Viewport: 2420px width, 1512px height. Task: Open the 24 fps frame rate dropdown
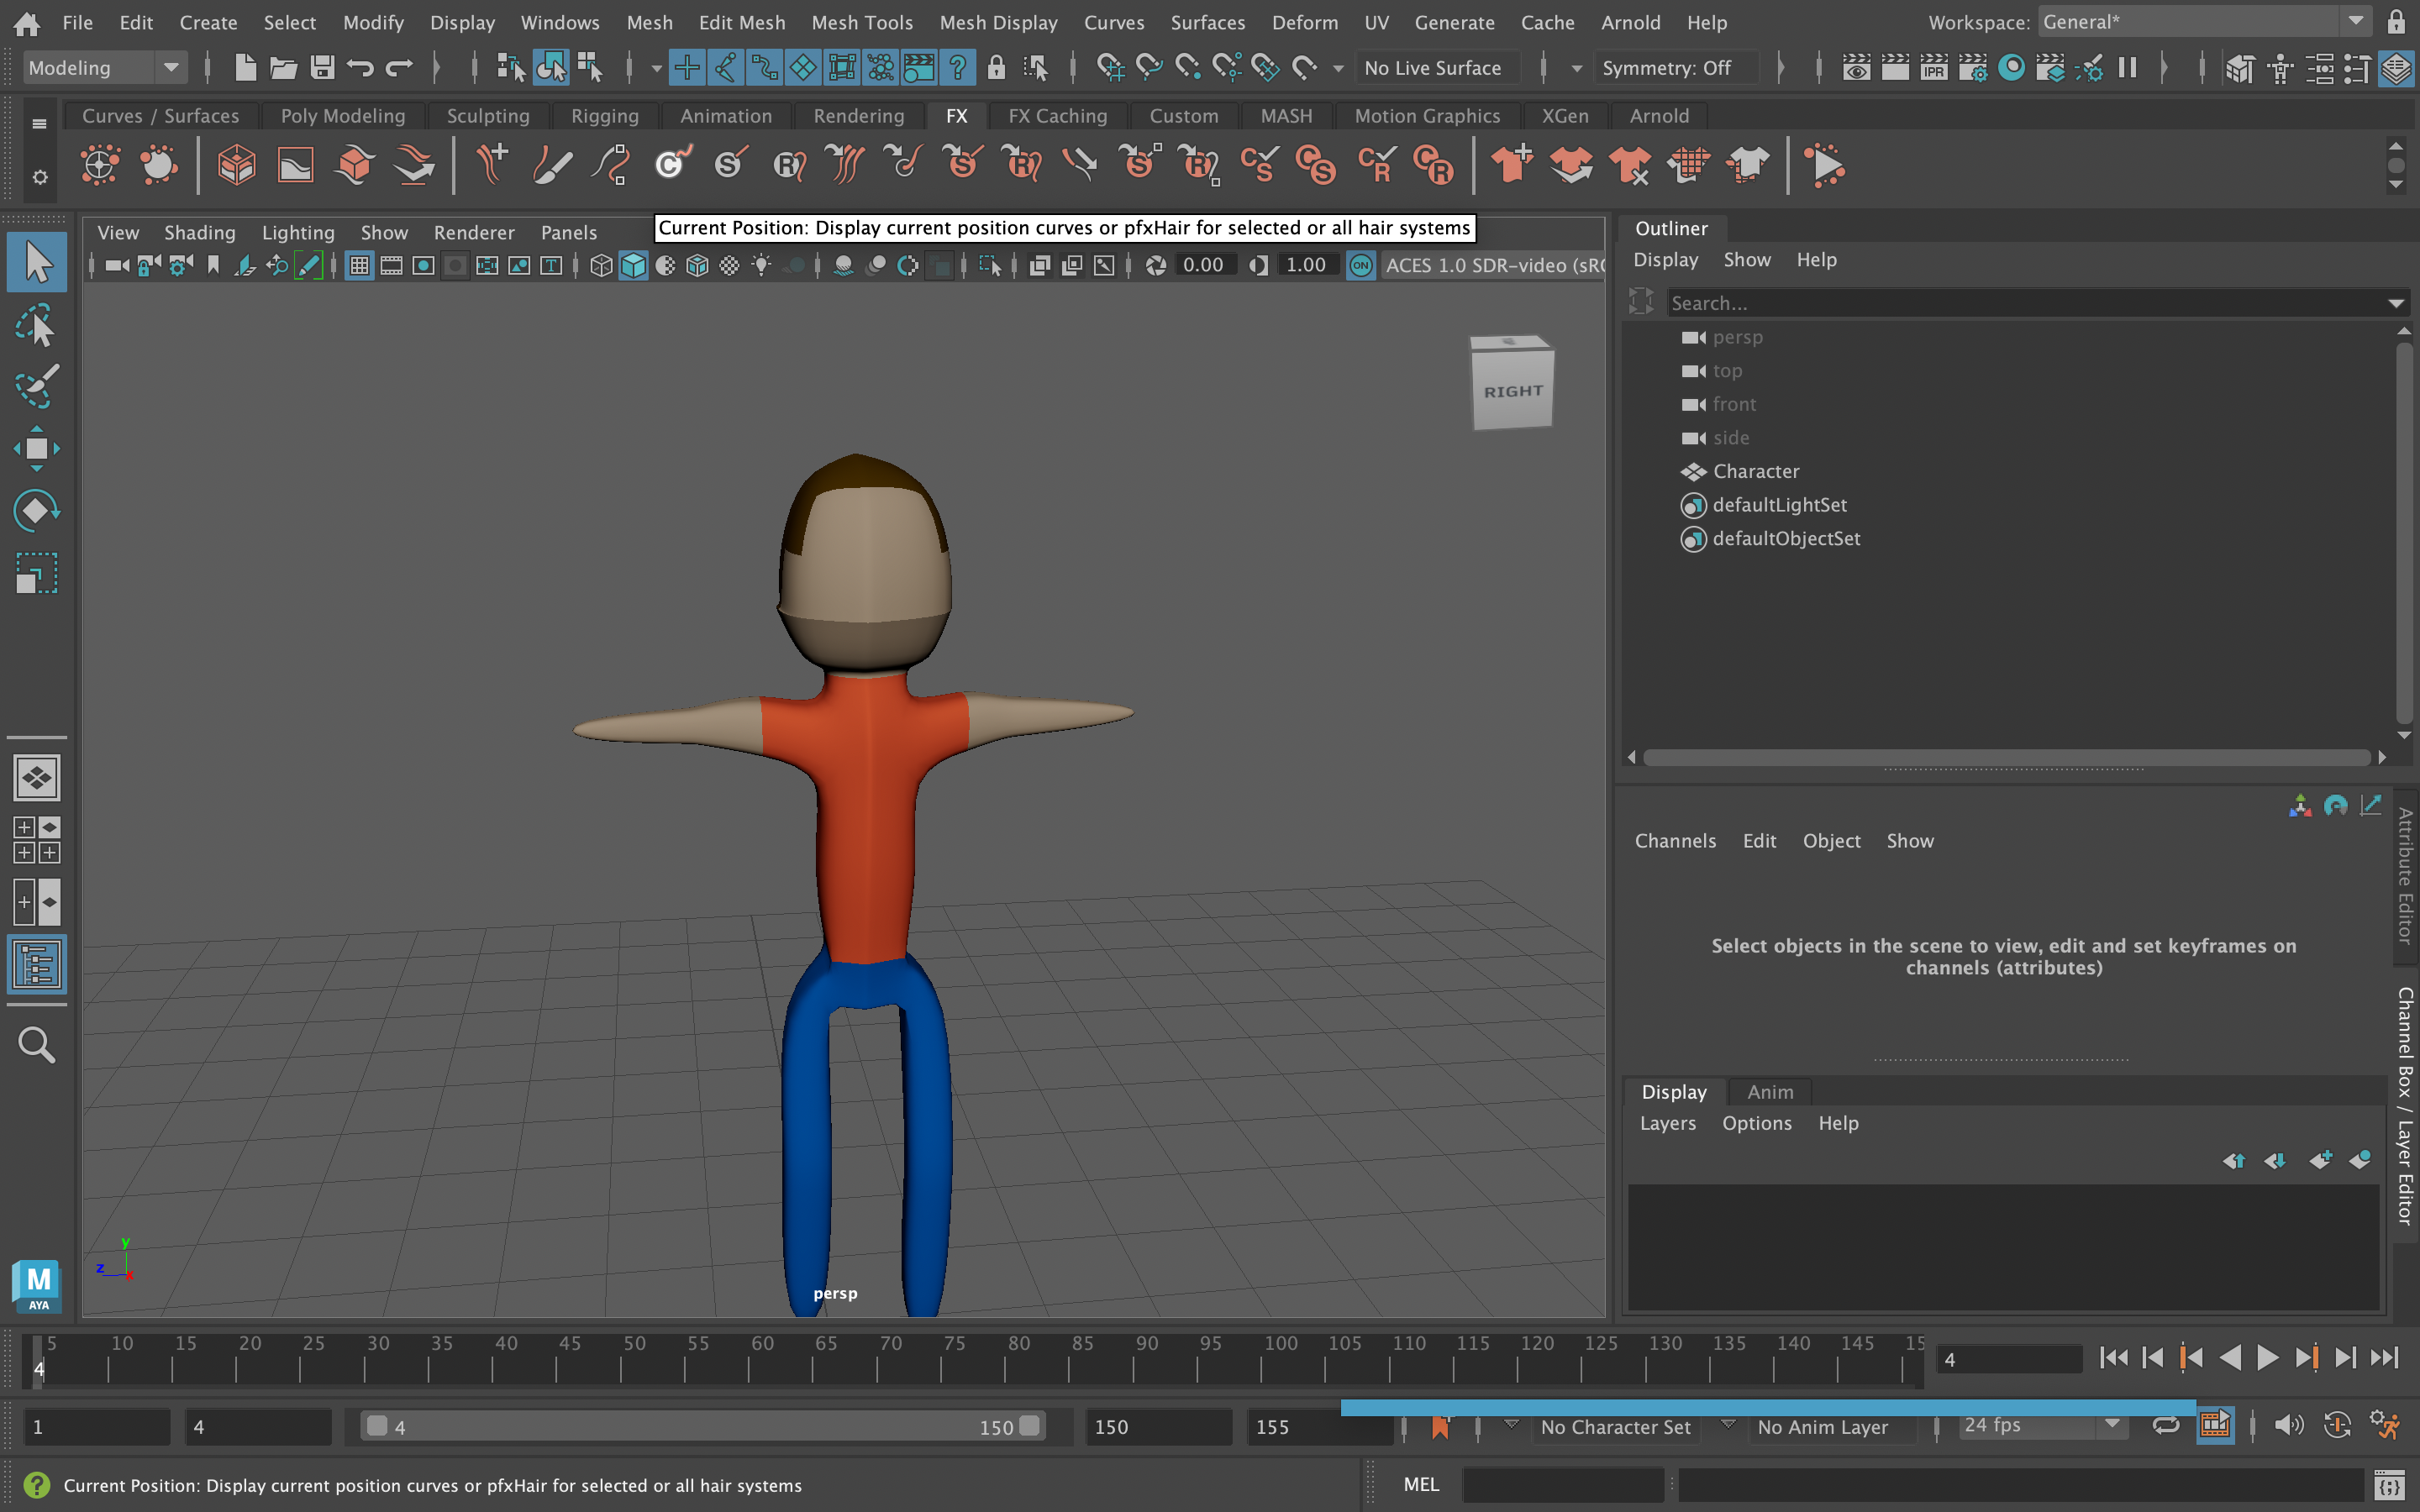(2041, 1425)
